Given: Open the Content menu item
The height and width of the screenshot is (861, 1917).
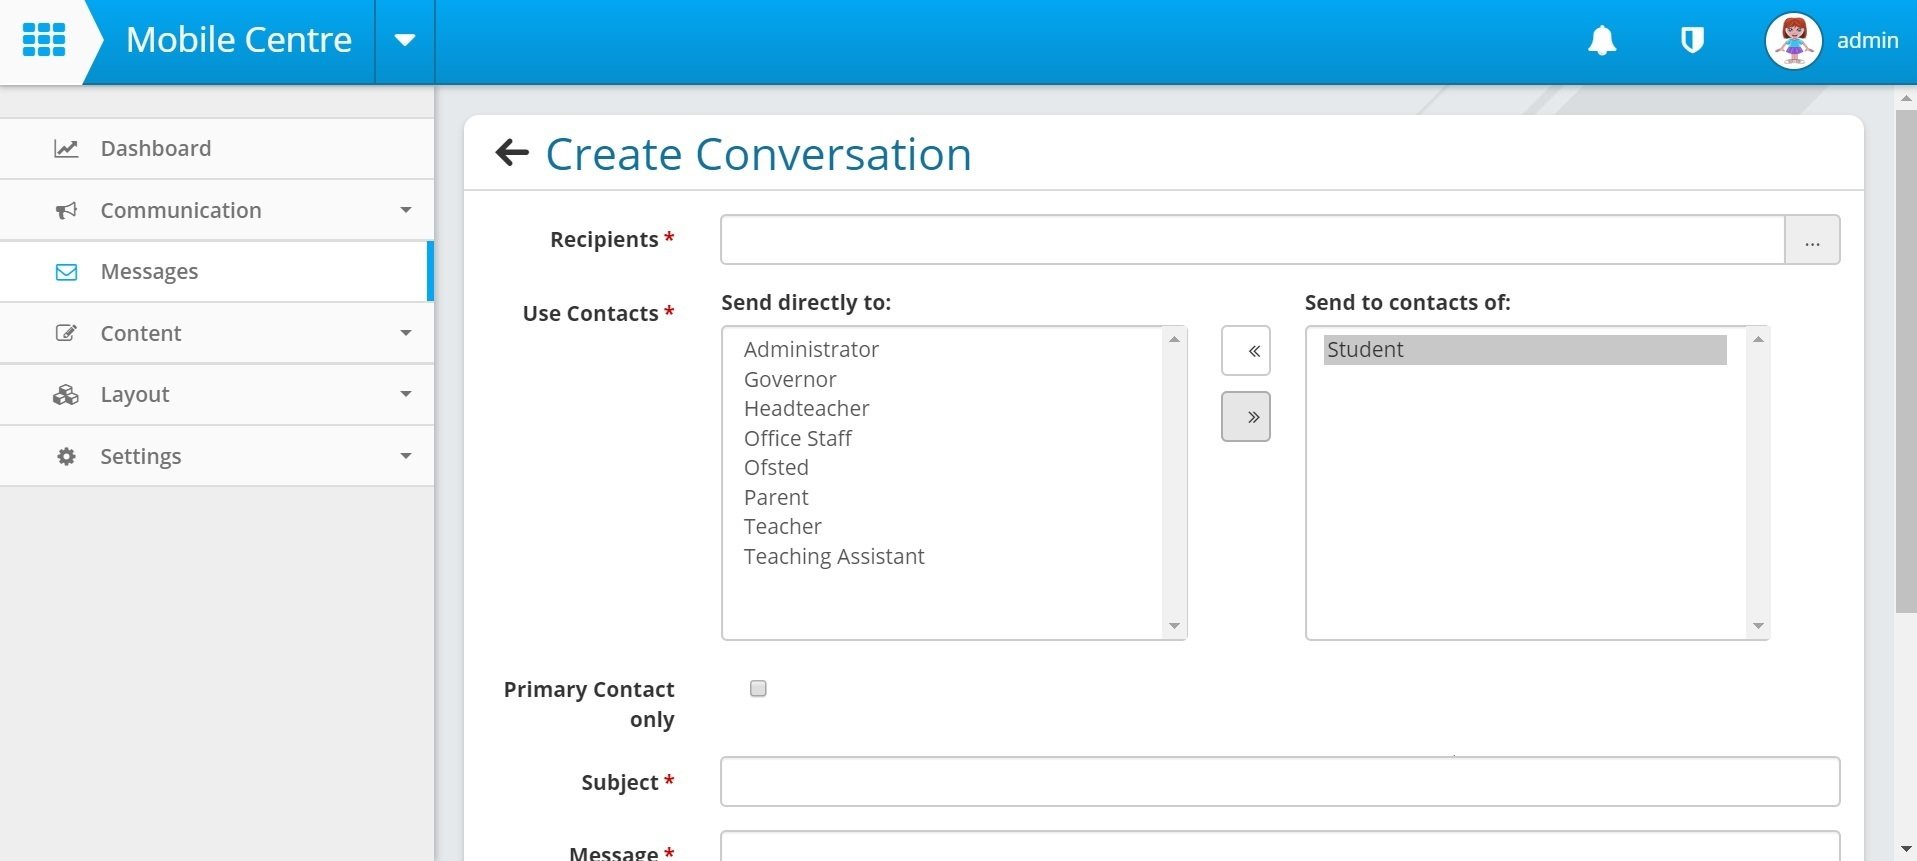Looking at the screenshot, I should point(217,333).
